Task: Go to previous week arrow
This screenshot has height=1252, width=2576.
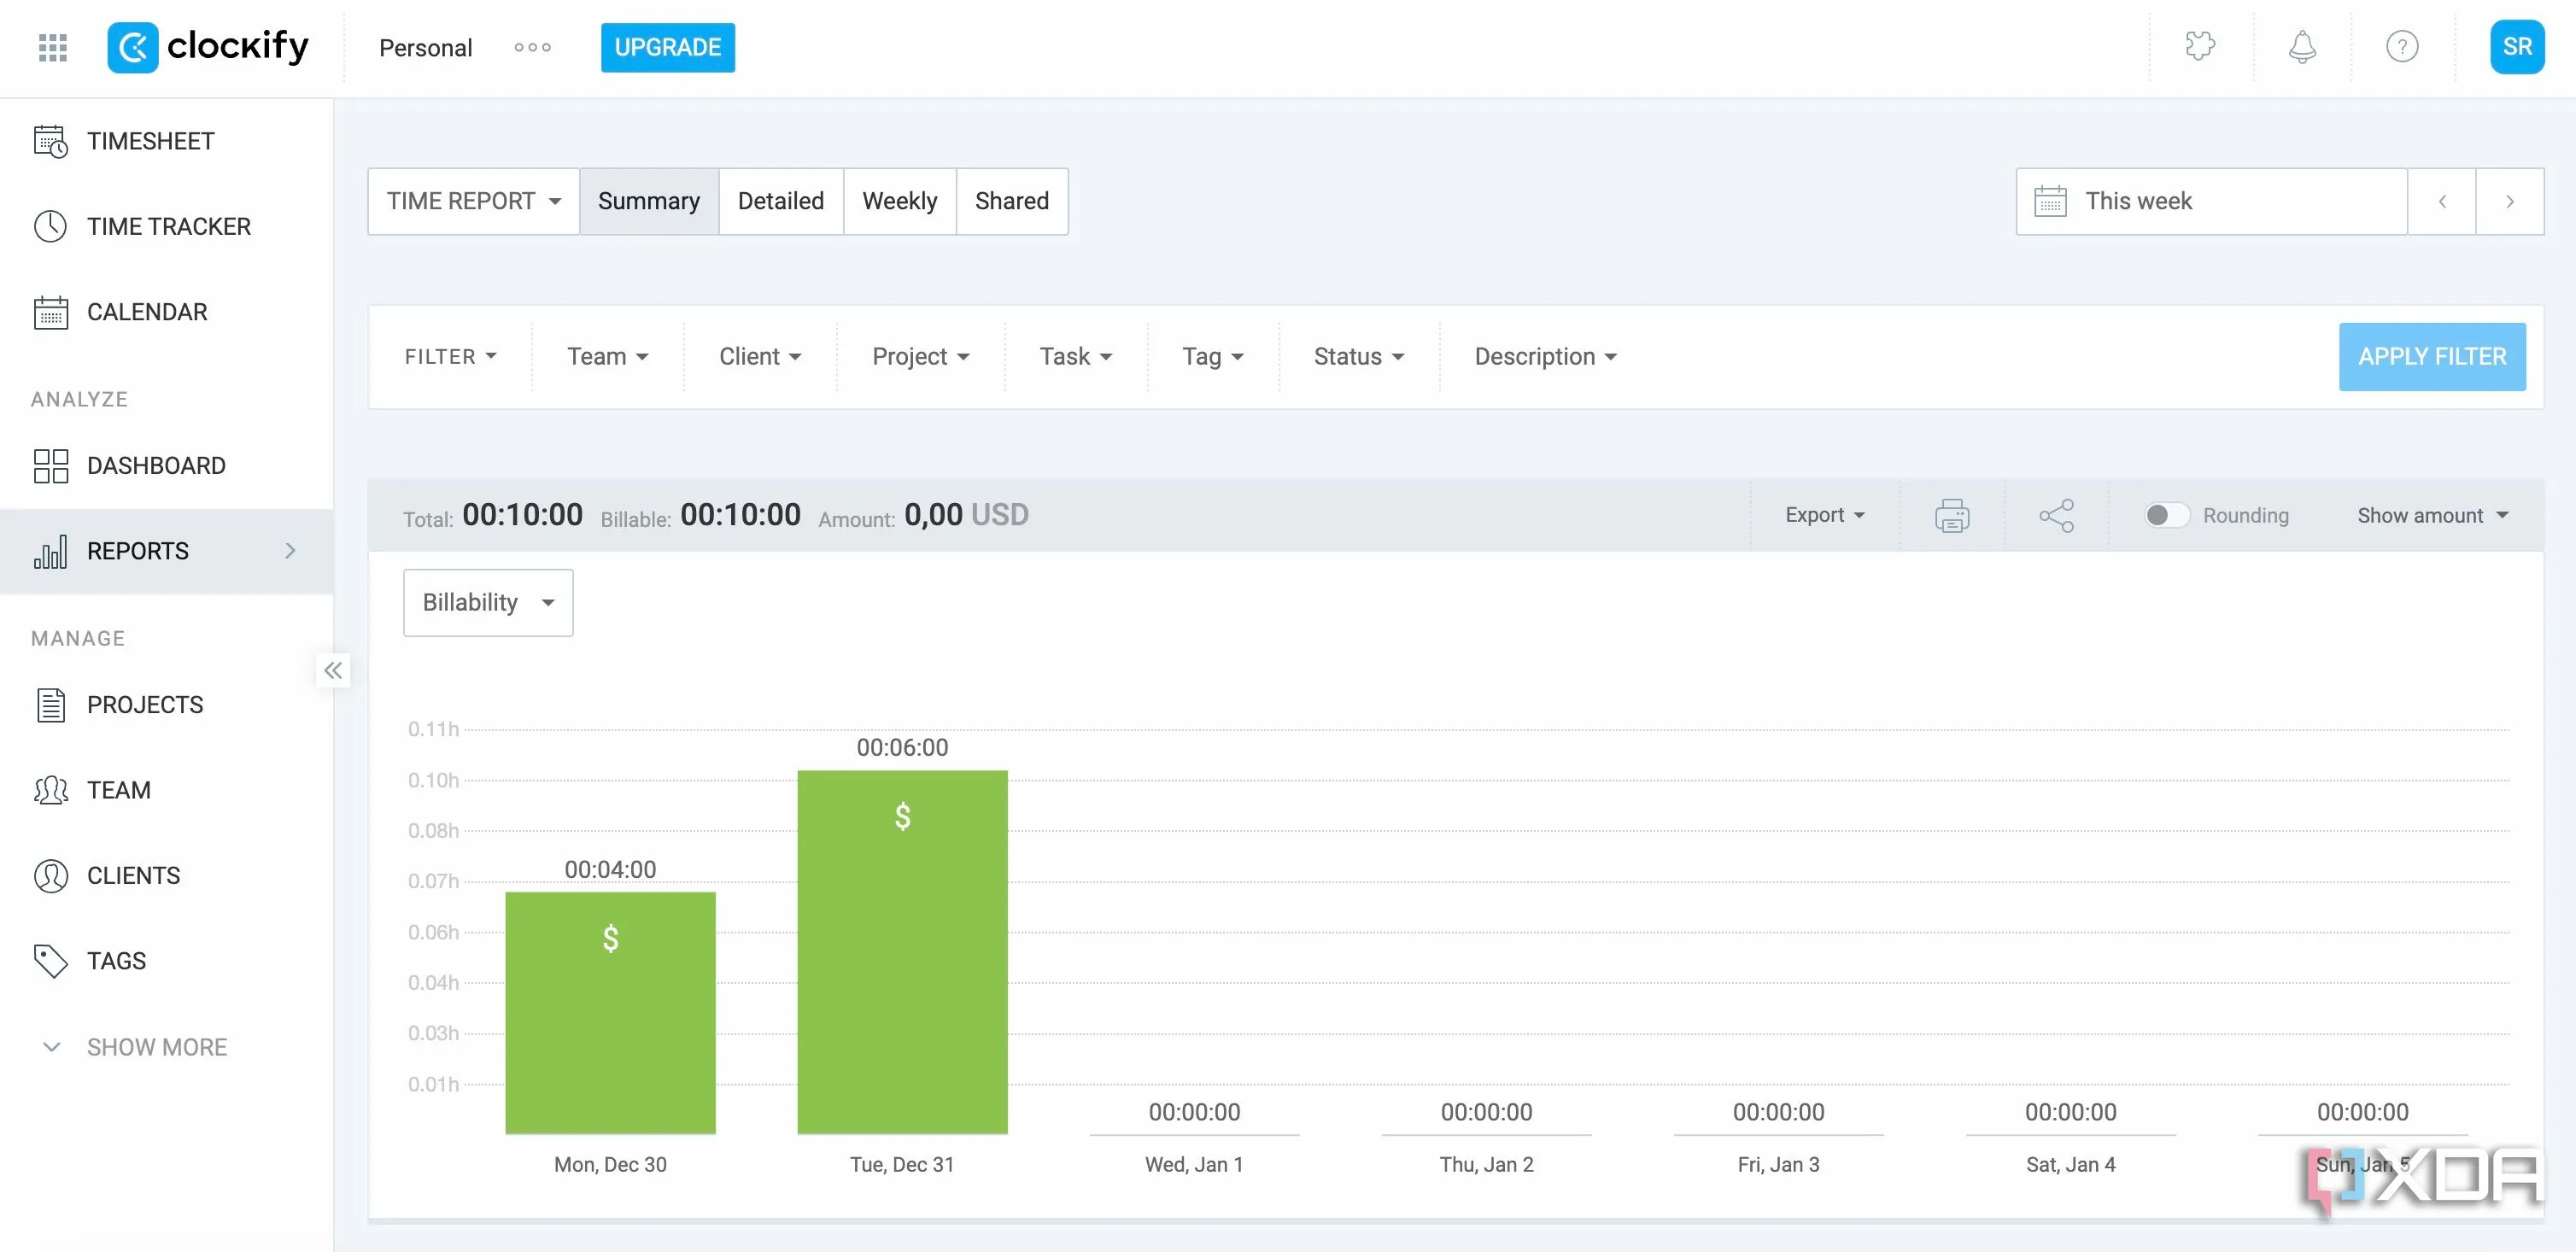Action: pos(2441,201)
